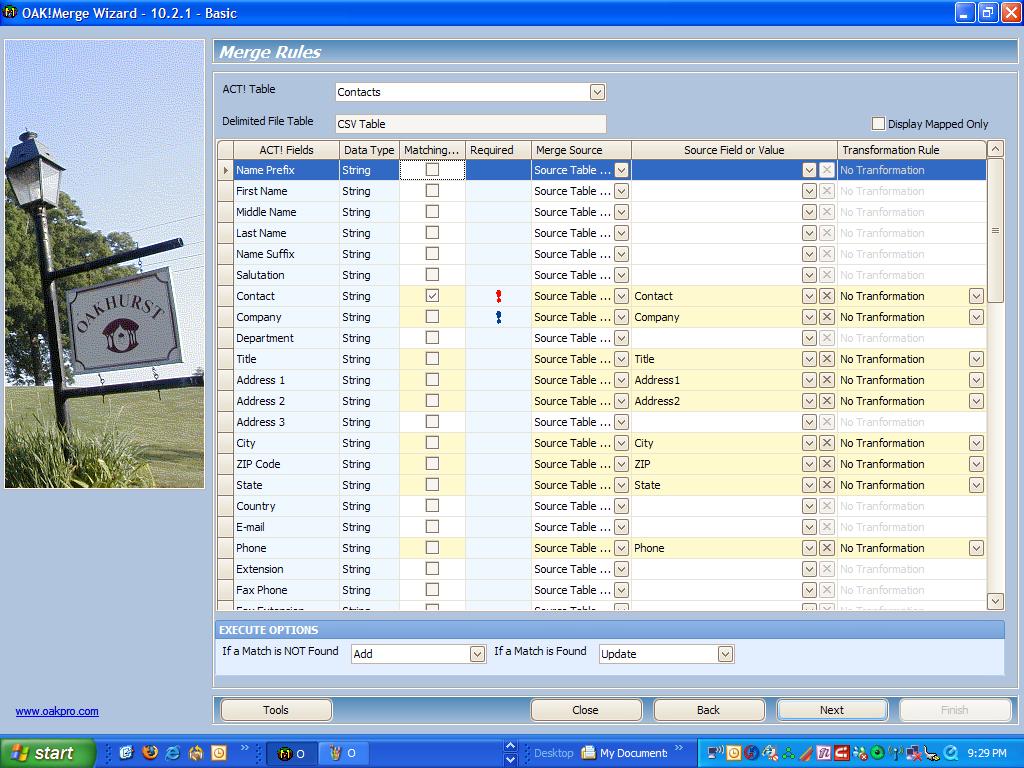Enable Matching for the ZIP Code row
This screenshot has width=1024, height=768.
pyautogui.click(x=432, y=464)
